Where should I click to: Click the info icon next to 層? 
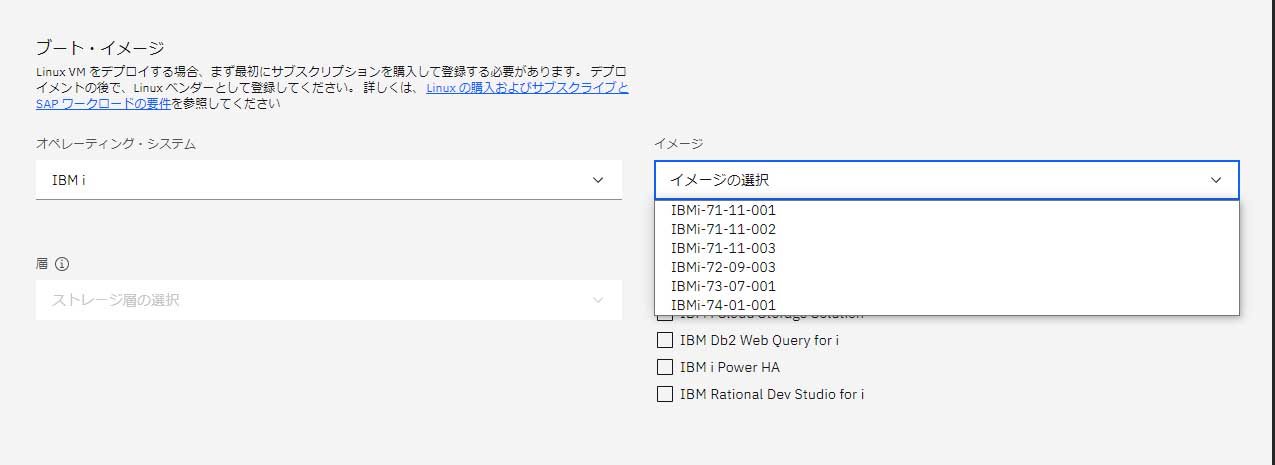click(x=62, y=264)
